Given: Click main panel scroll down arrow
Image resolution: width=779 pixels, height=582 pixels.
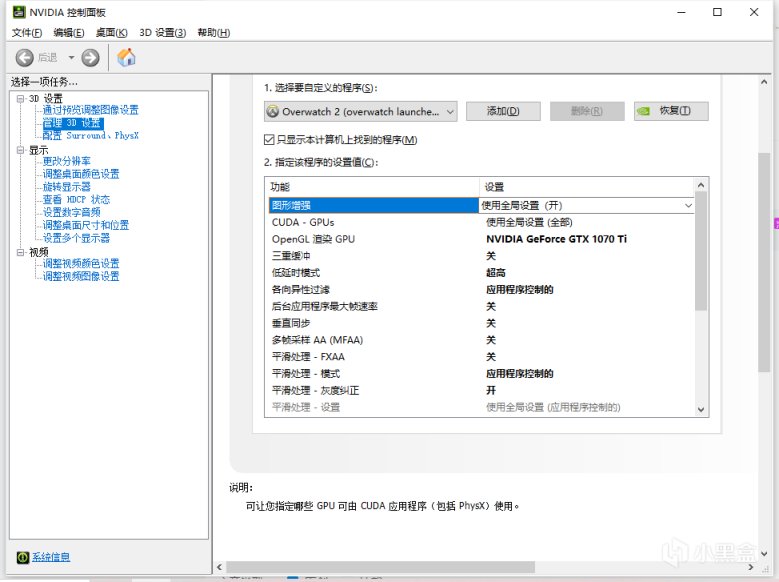Looking at the screenshot, I should (764, 553).
